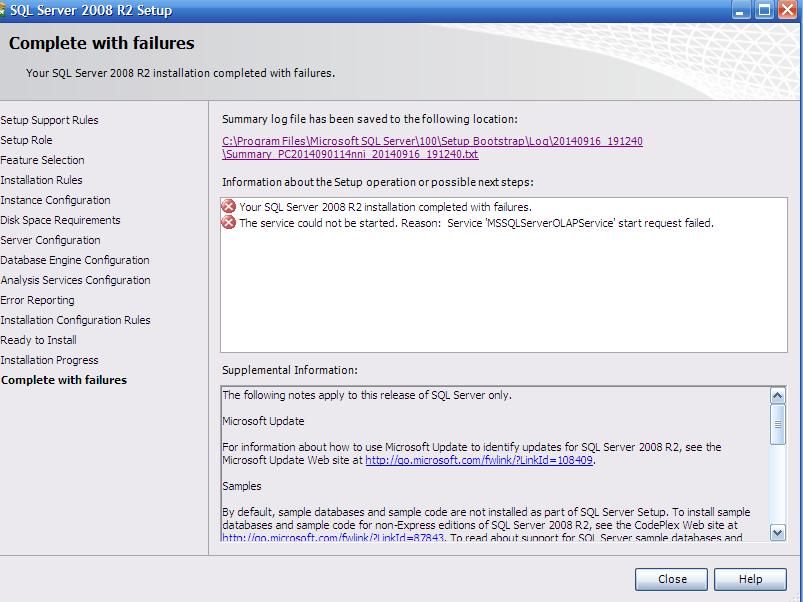
Task: Click the Supplemental Information scroll up arrow
Action: point(777,395)
